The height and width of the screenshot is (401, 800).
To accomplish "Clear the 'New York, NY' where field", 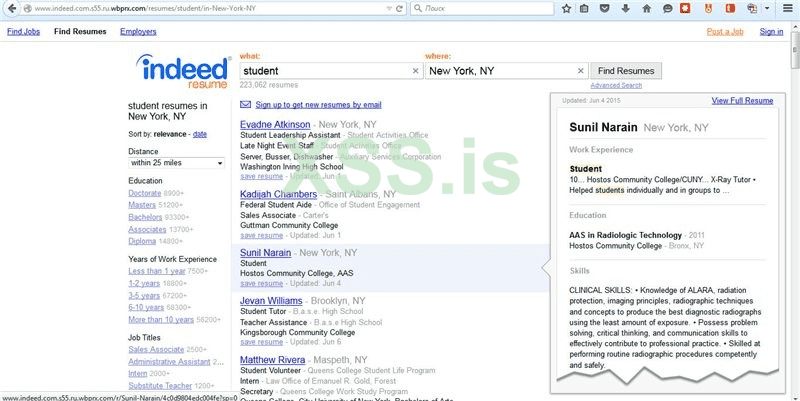I will (581, 71).
